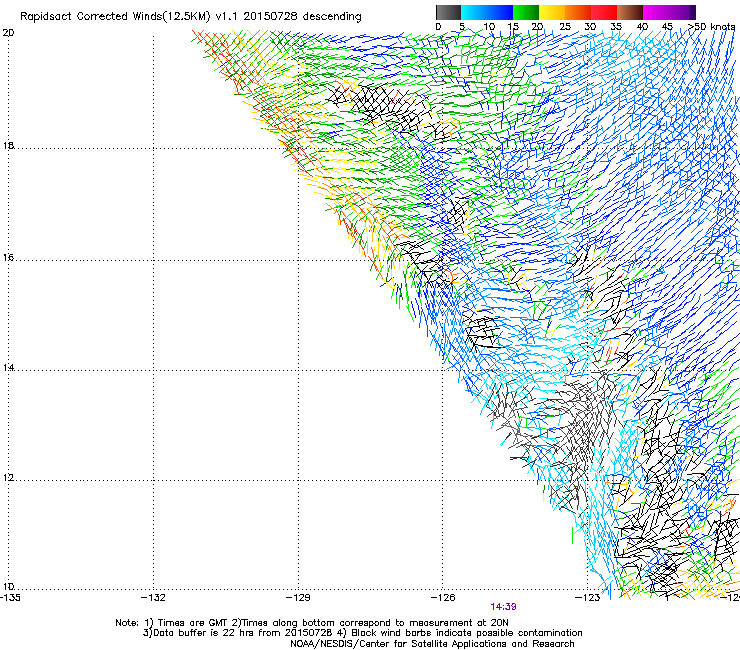The height and width of the screenshot is (650, 740).
Task: Click the "3)Data buffer is 22 hrs" note line
Action: pos(362,633)
